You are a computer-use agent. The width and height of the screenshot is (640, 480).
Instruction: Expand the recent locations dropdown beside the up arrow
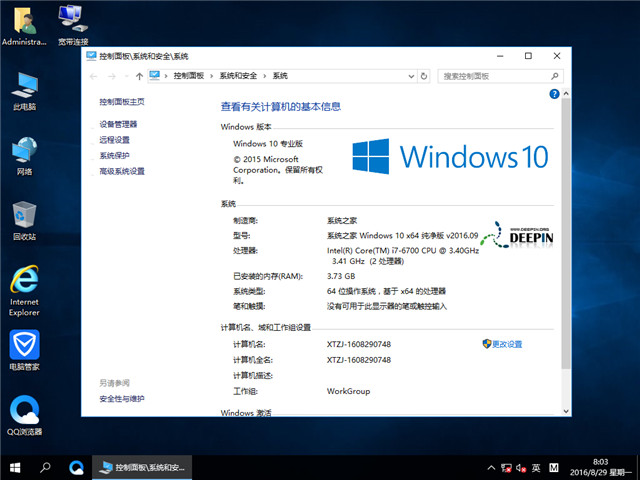pyautogui.click(x=125, y=75)
